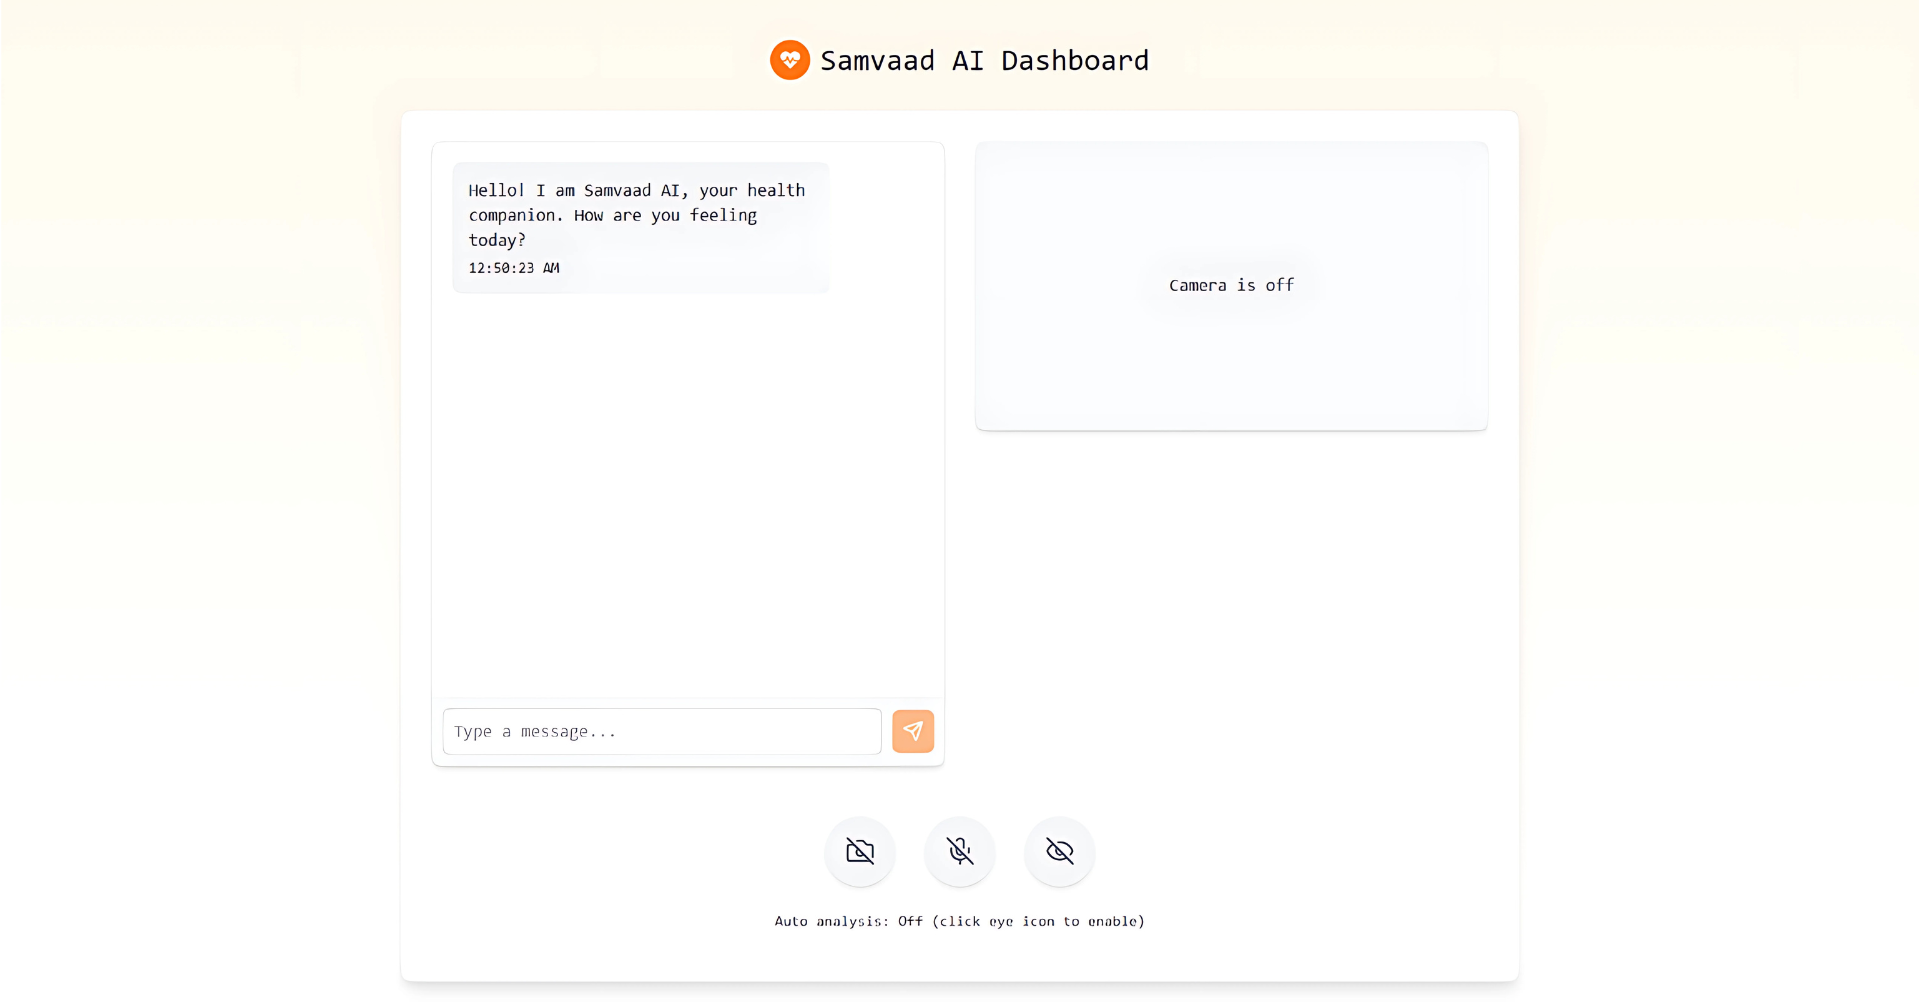This screenshot has height=1002, width=1920.
Task: Click blank space below the camera panel
Action: click(x=1231, y=600)
